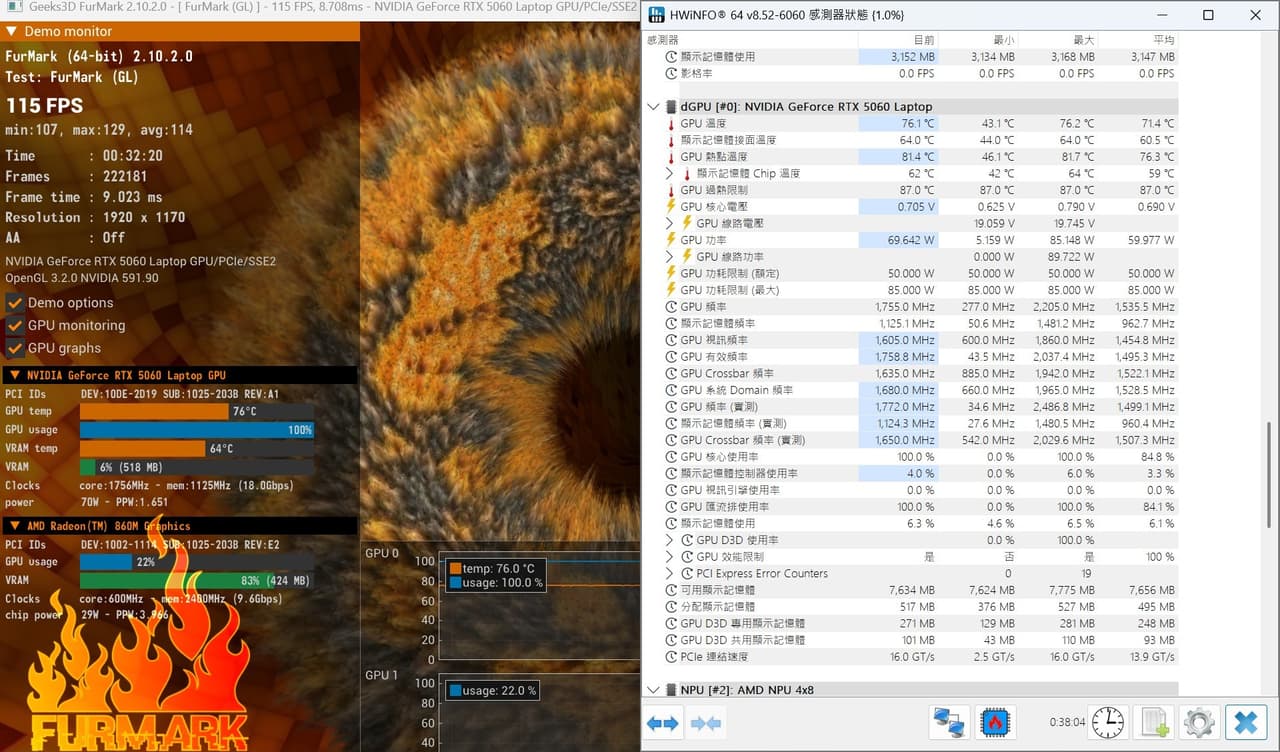Click the blue expand-columns arrows button in HWiNFO

[662, 723]
